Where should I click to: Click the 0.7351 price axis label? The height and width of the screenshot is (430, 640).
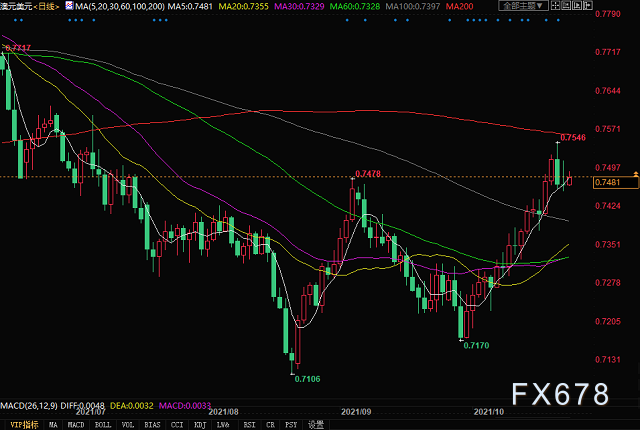608,244
